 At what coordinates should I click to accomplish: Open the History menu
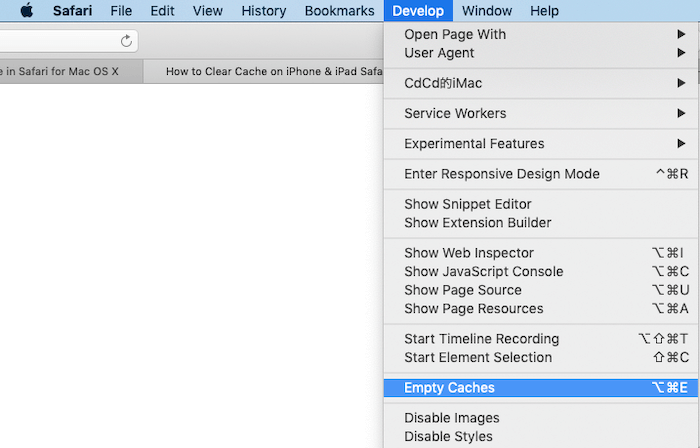pos(263,11)
